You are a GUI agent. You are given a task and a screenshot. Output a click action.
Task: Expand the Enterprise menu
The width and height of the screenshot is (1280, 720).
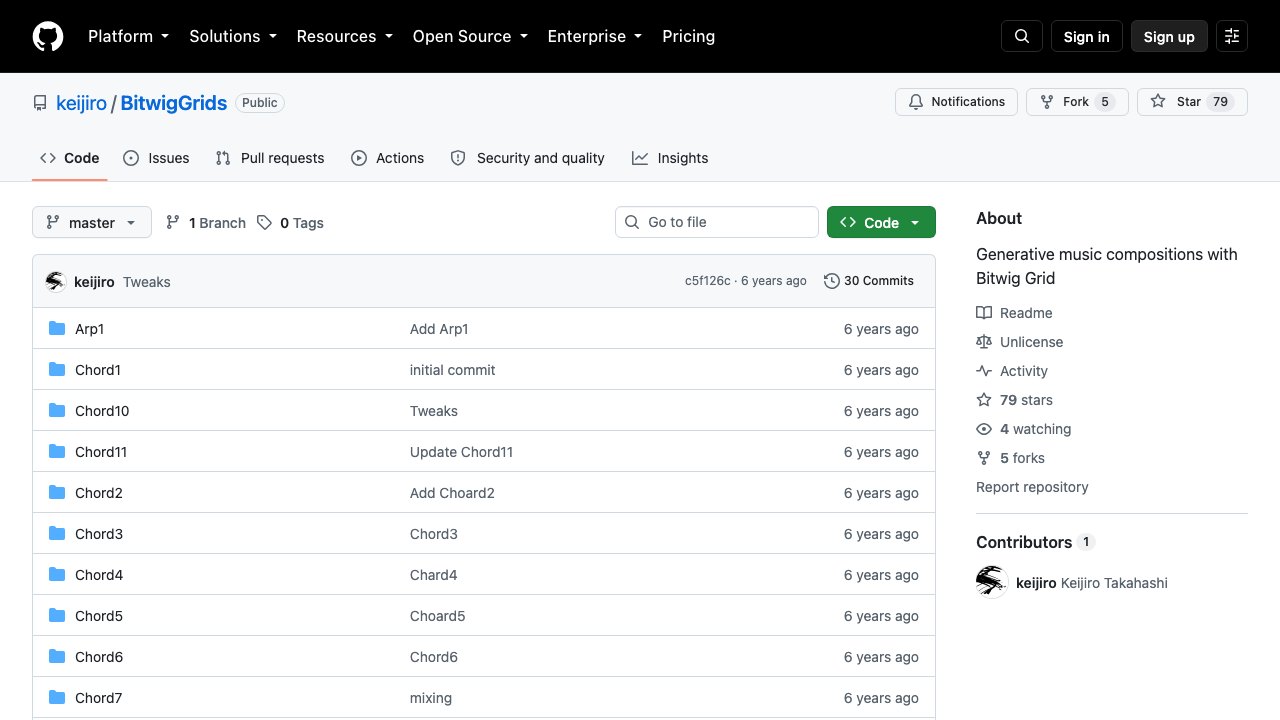[x=594, y=36]
